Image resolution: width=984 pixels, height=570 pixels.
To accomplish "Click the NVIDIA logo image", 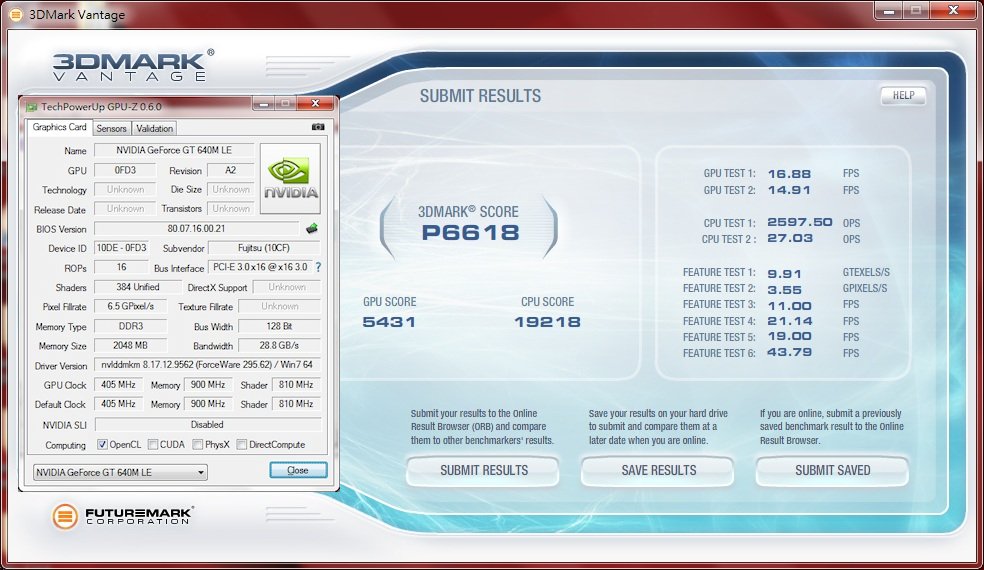I will click(x=290, y=178).
